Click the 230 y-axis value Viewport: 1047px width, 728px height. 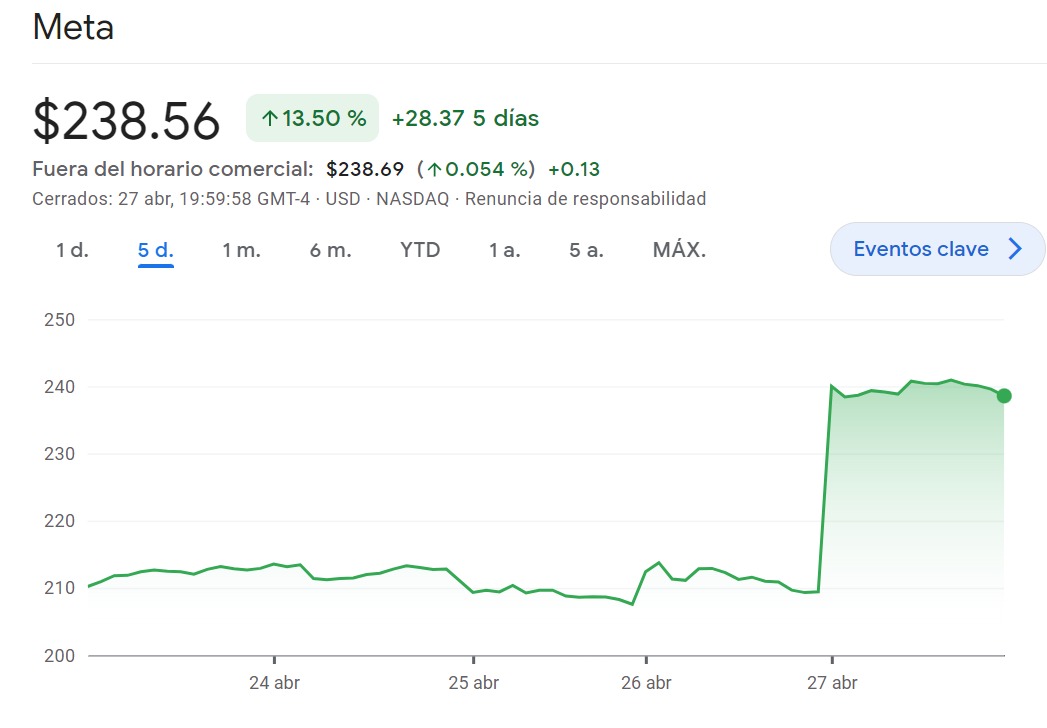[x=59, y=454]
